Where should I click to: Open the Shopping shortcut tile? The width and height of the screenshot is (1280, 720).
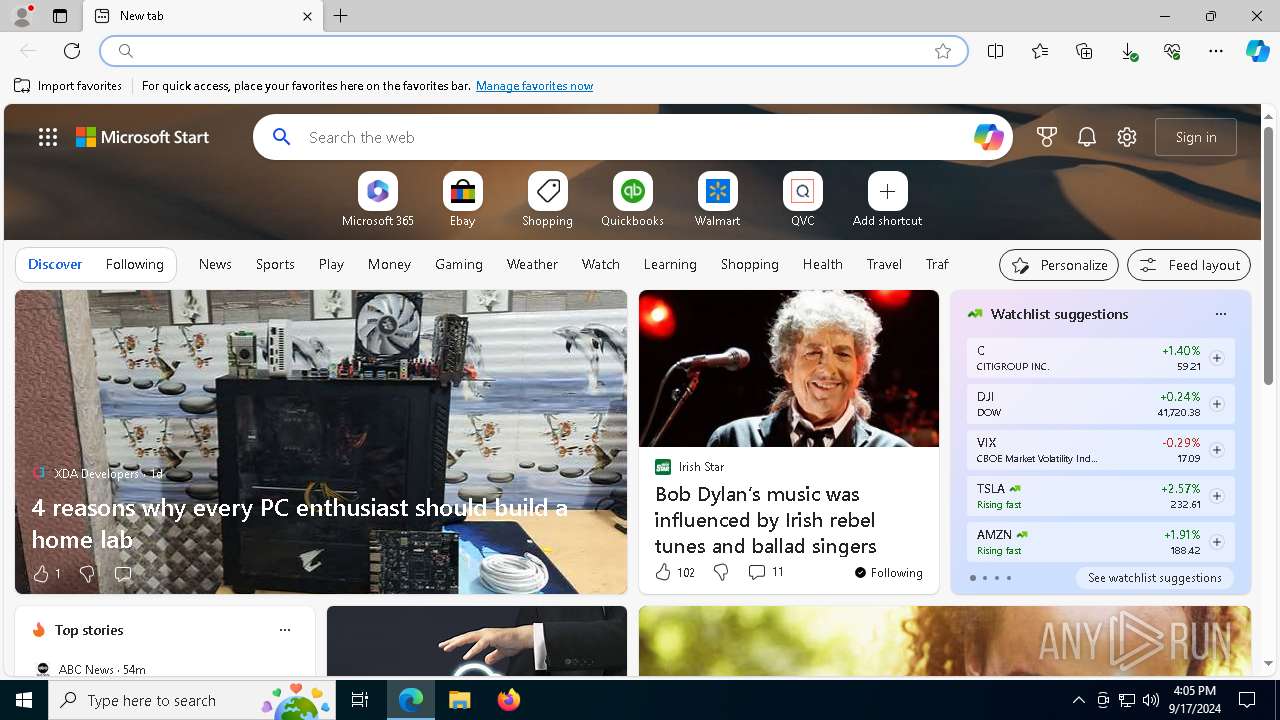547,200
